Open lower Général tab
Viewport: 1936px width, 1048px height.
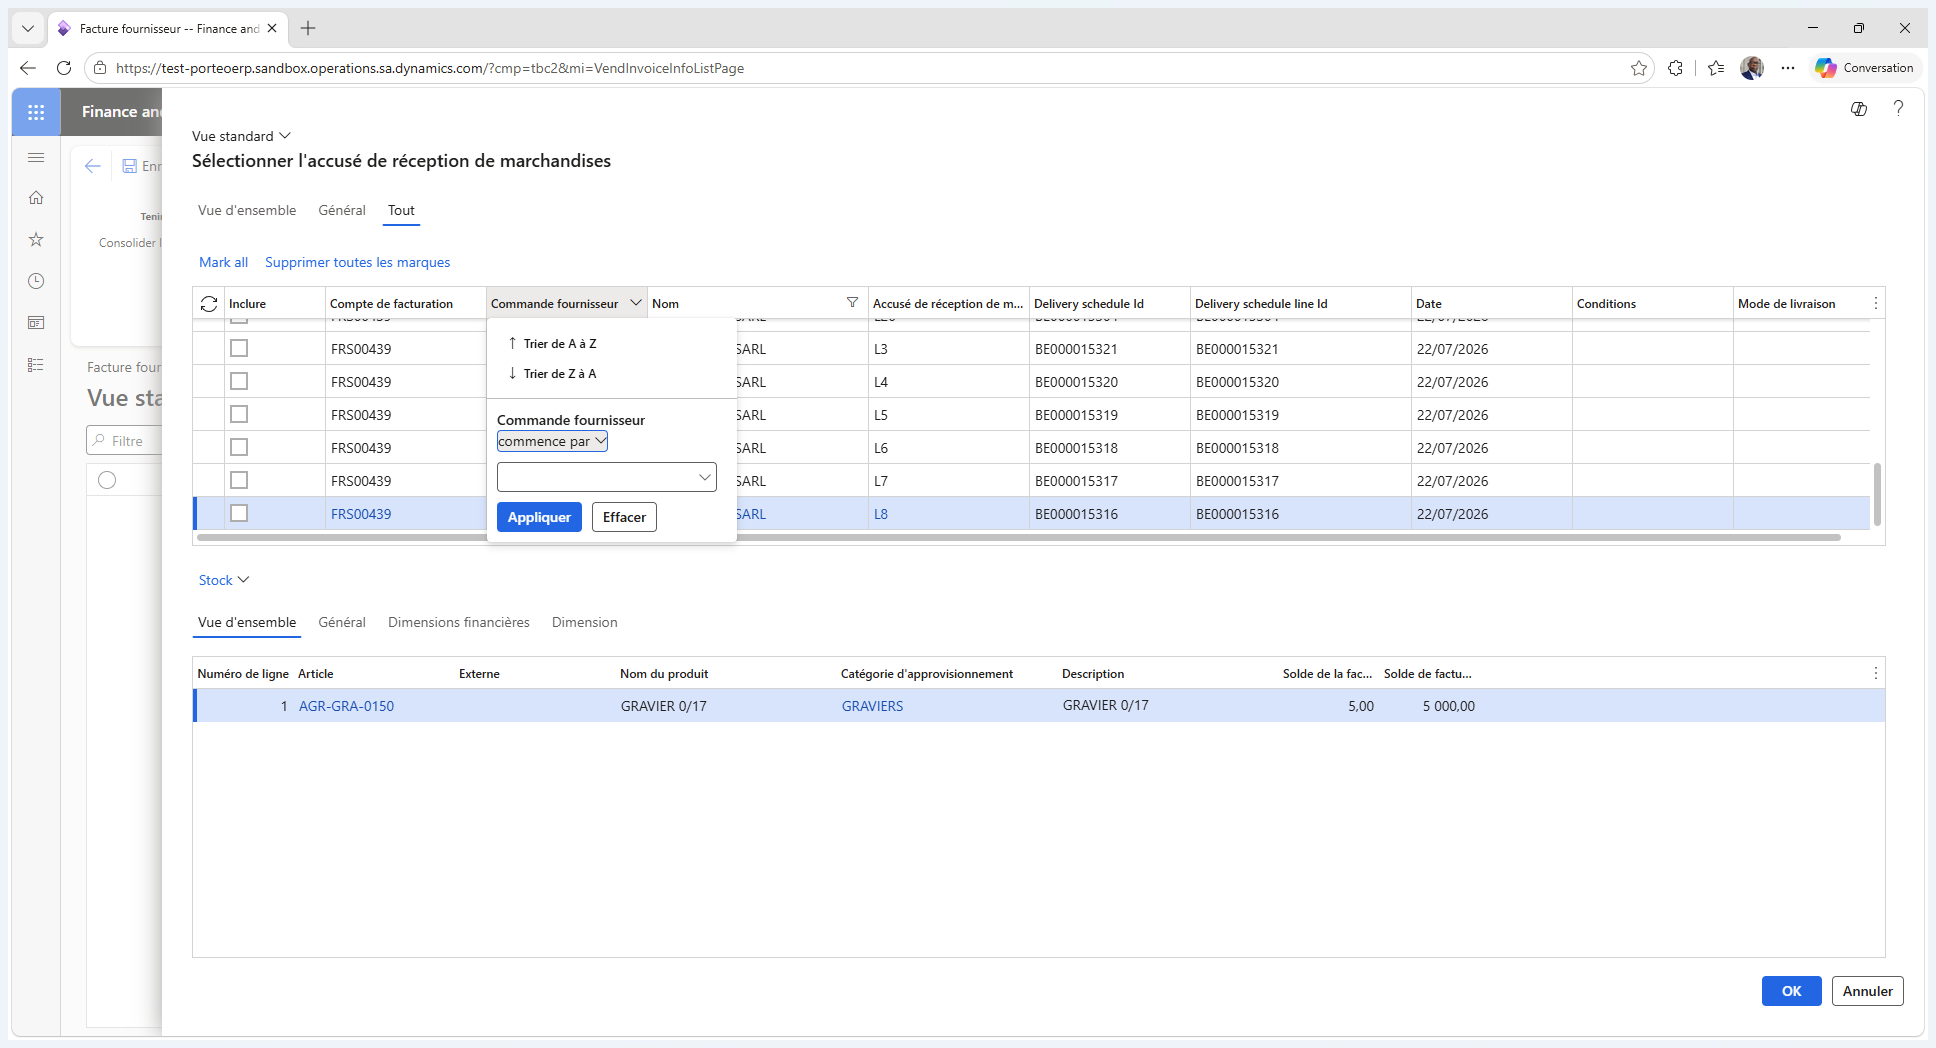point(342,622)
